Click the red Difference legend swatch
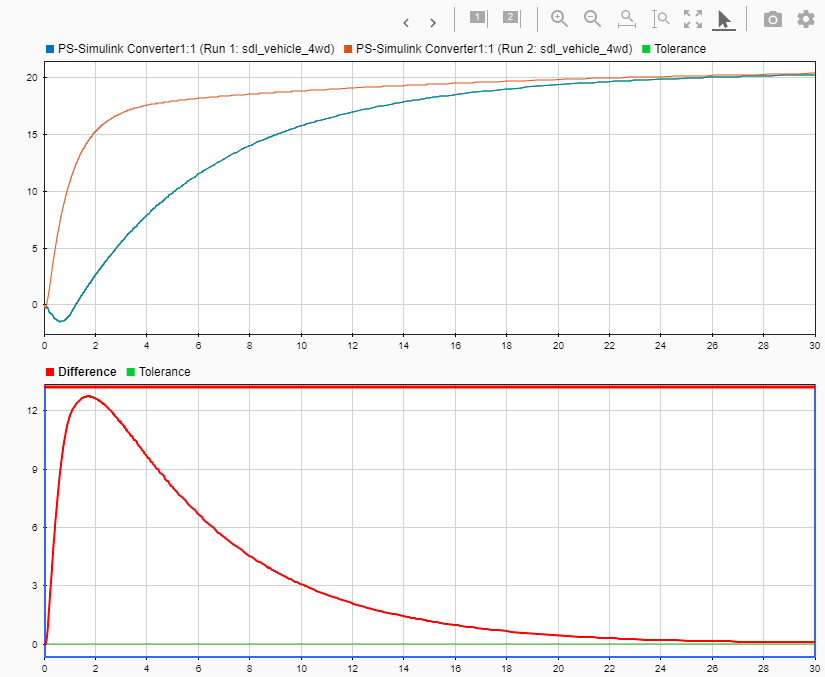Viewport: 825px width, 677px height. [50, 372]
